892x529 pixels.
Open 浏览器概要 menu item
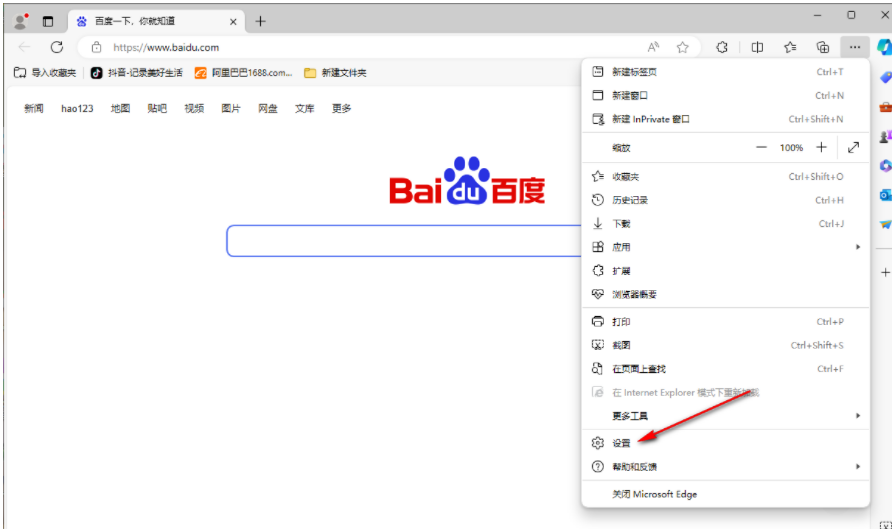tap(725, 294)
